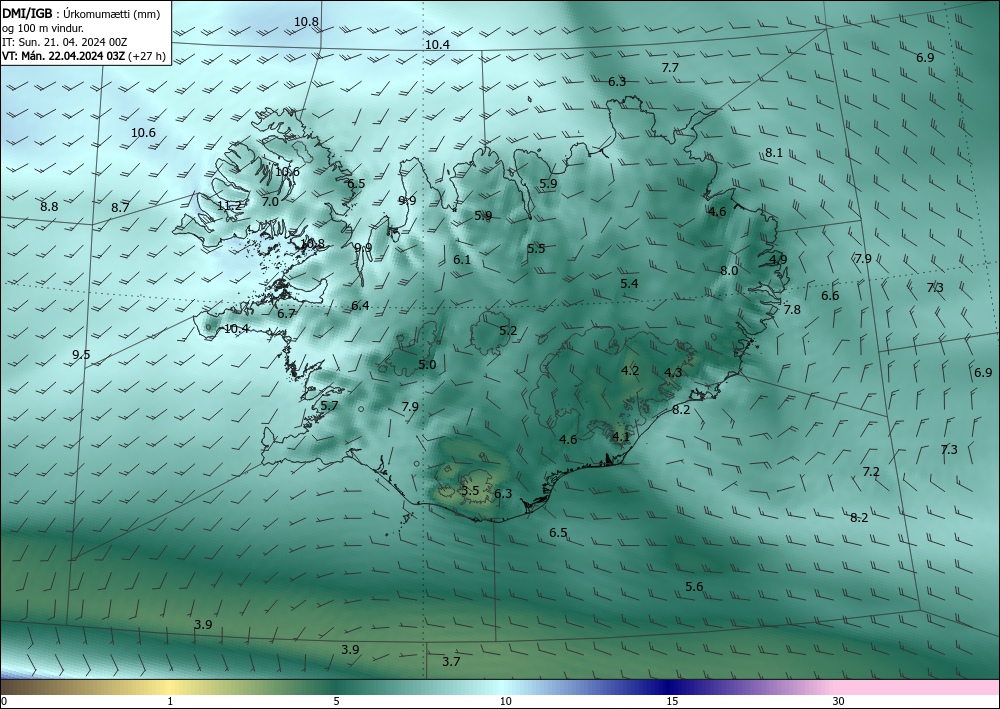Click the 6.7 value on the map

tap(286, 314)
